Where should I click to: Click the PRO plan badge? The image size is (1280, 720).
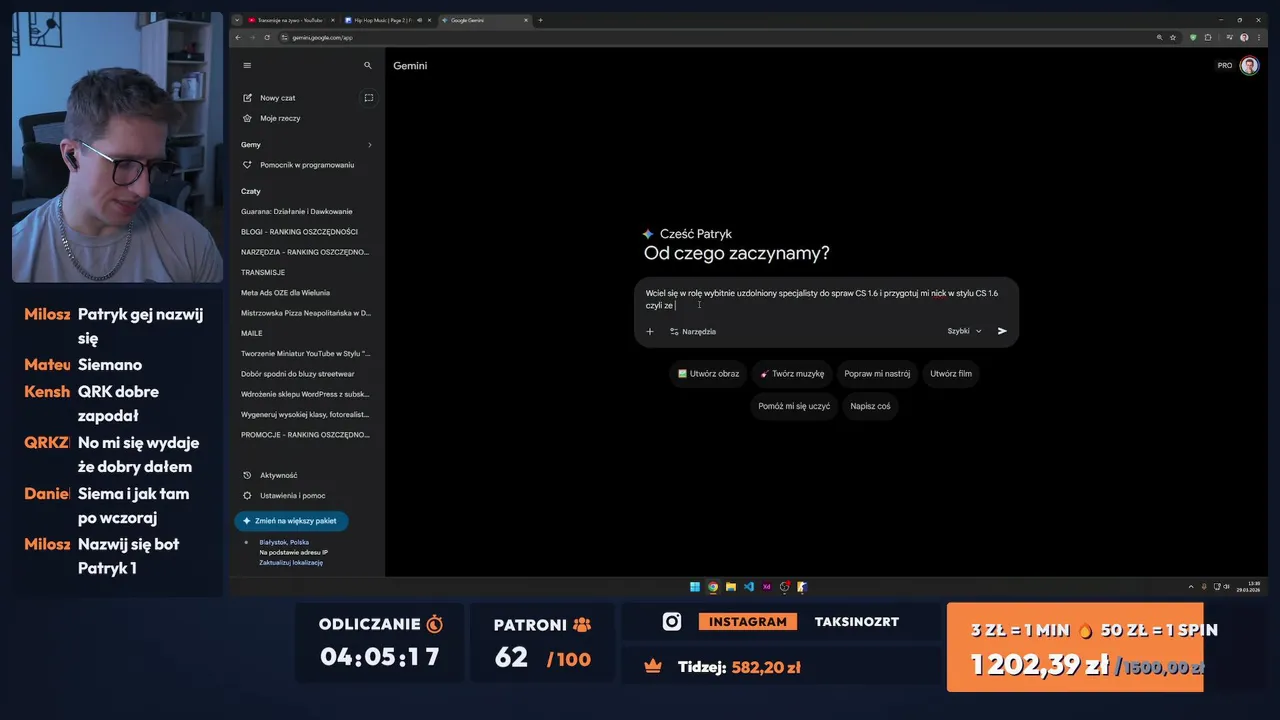click(x=1225, y=65)
